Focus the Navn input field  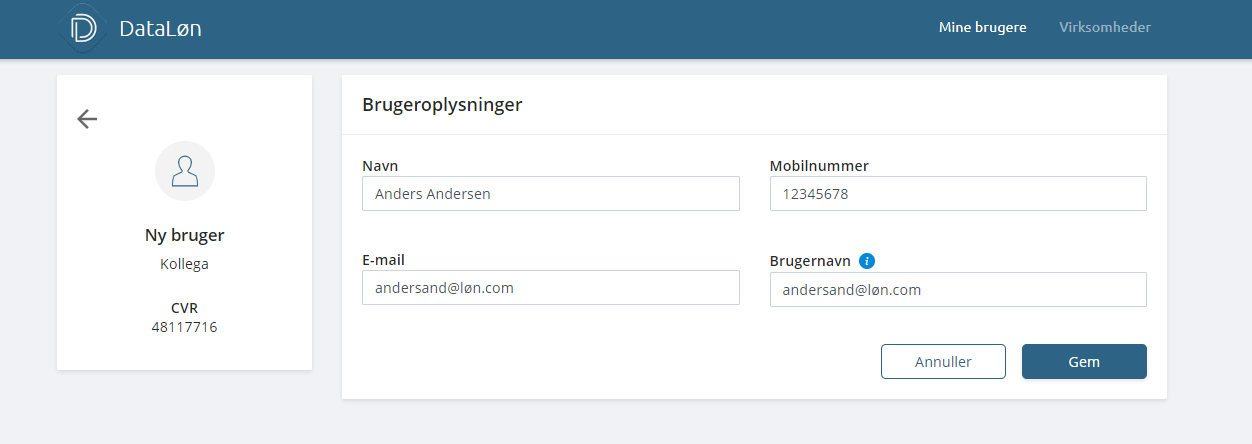click(550, 194)
